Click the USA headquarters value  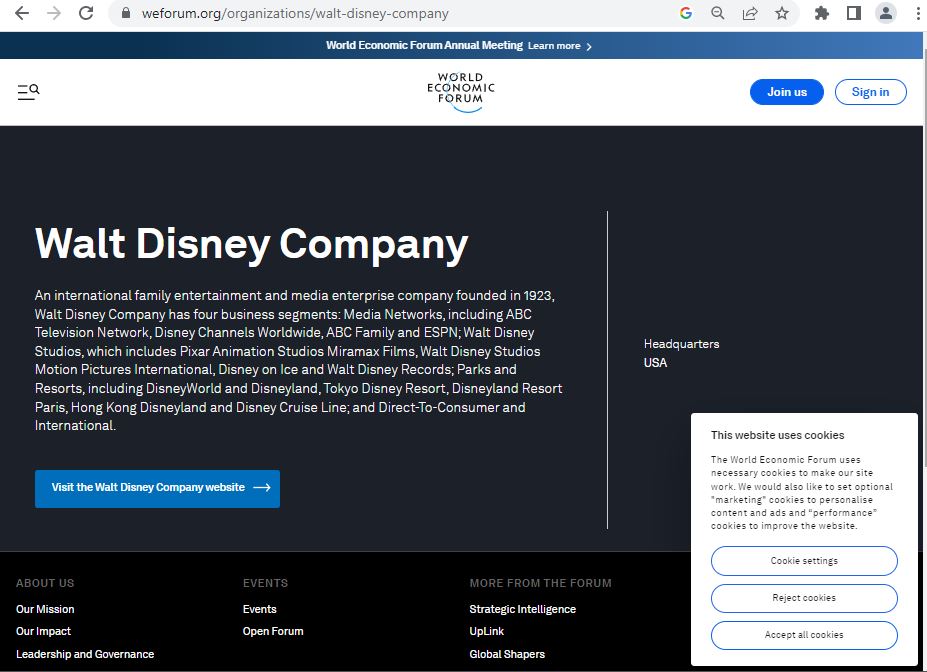[655, 363]
